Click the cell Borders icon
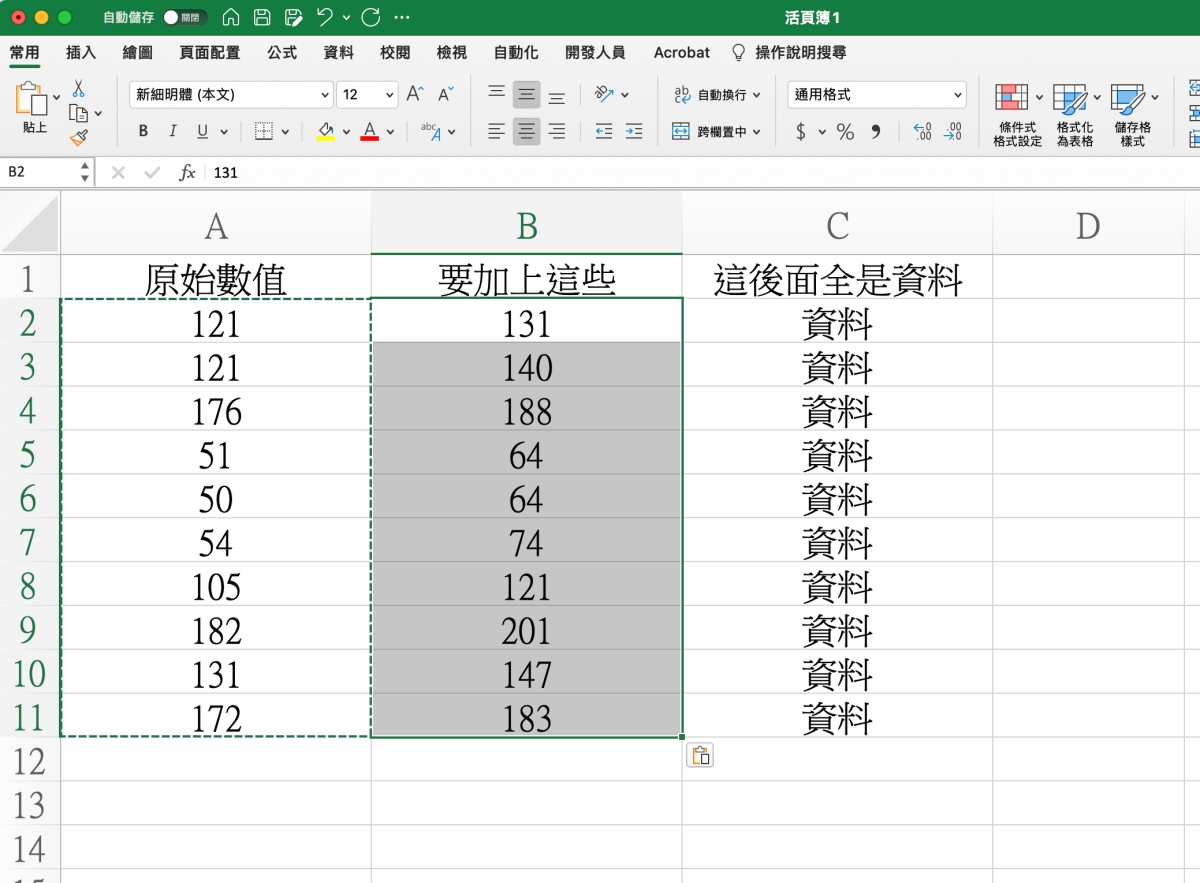This screenshot has width=1200, height=883. [263, 131]
